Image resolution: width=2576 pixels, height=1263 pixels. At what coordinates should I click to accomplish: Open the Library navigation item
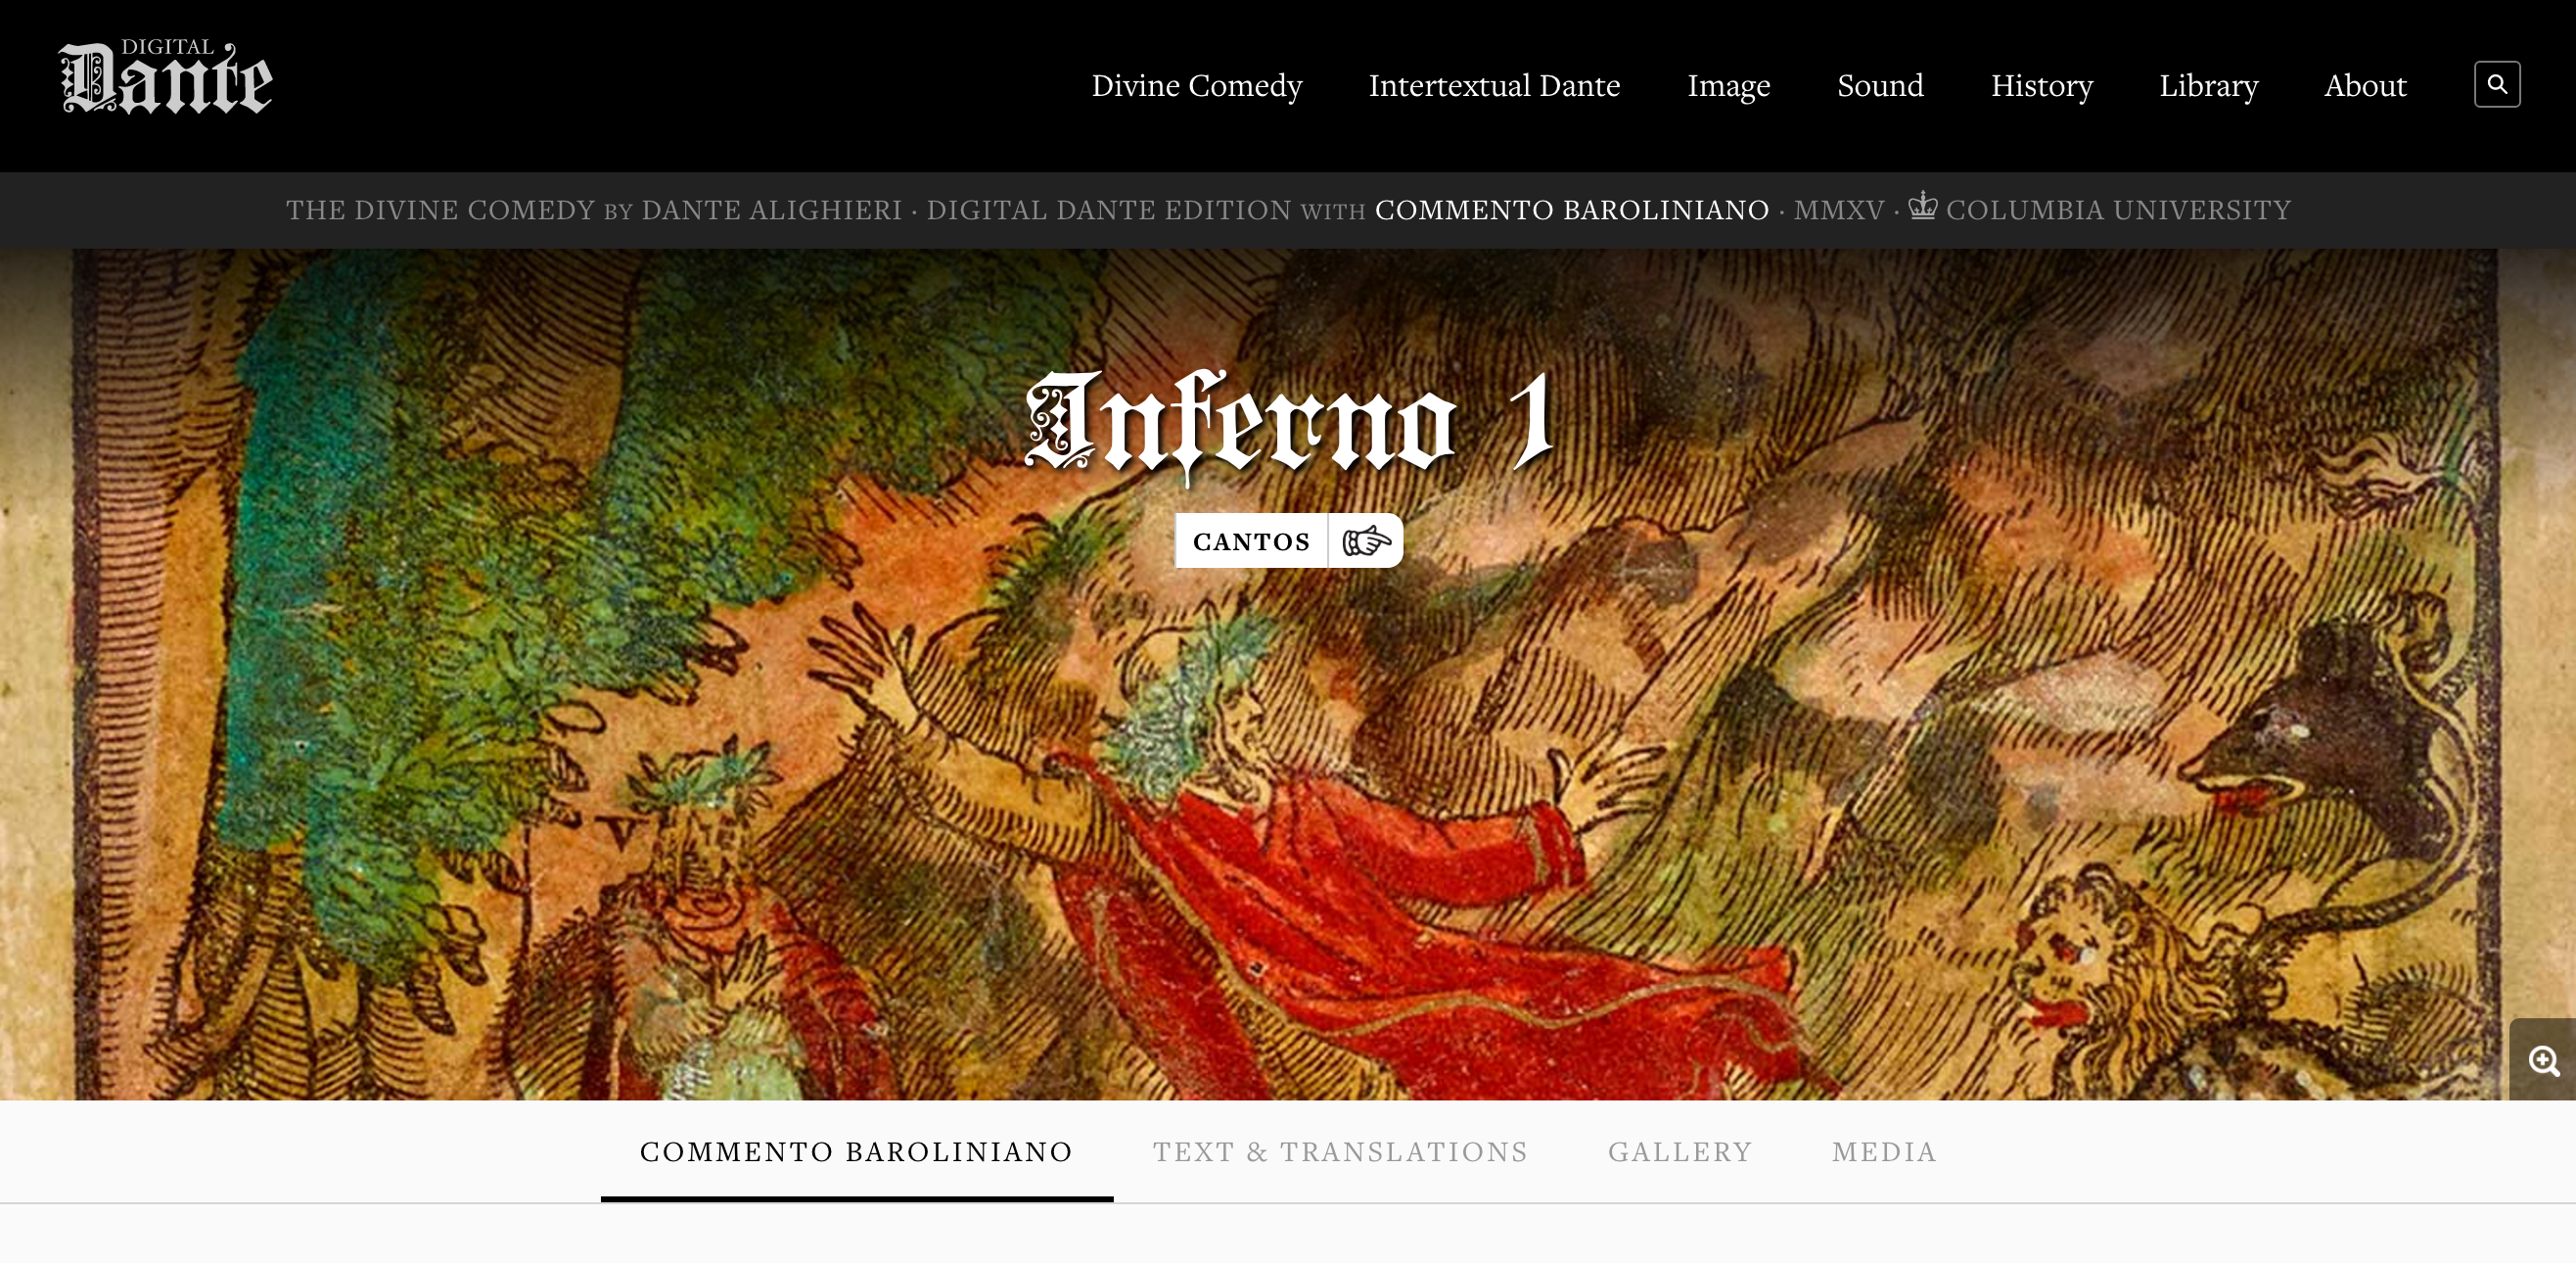coord(2208,86)
